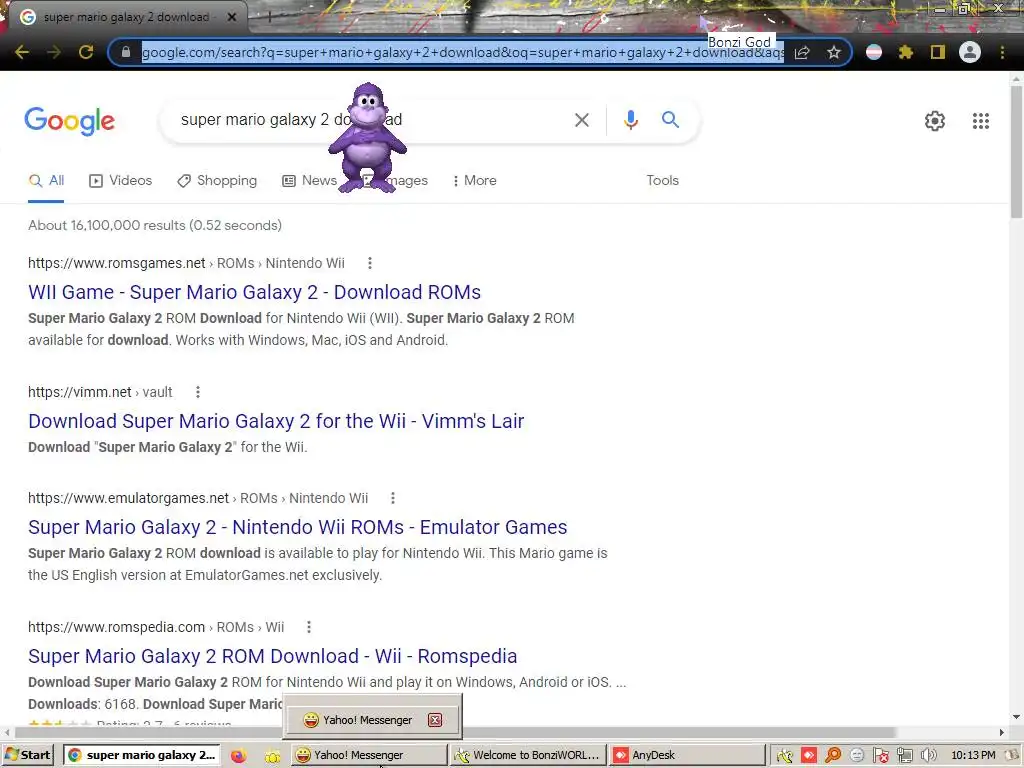Click the romspedia.com breadcrumb URL
The width and height of the screenshot is (1024, 768).
(156, 627)
